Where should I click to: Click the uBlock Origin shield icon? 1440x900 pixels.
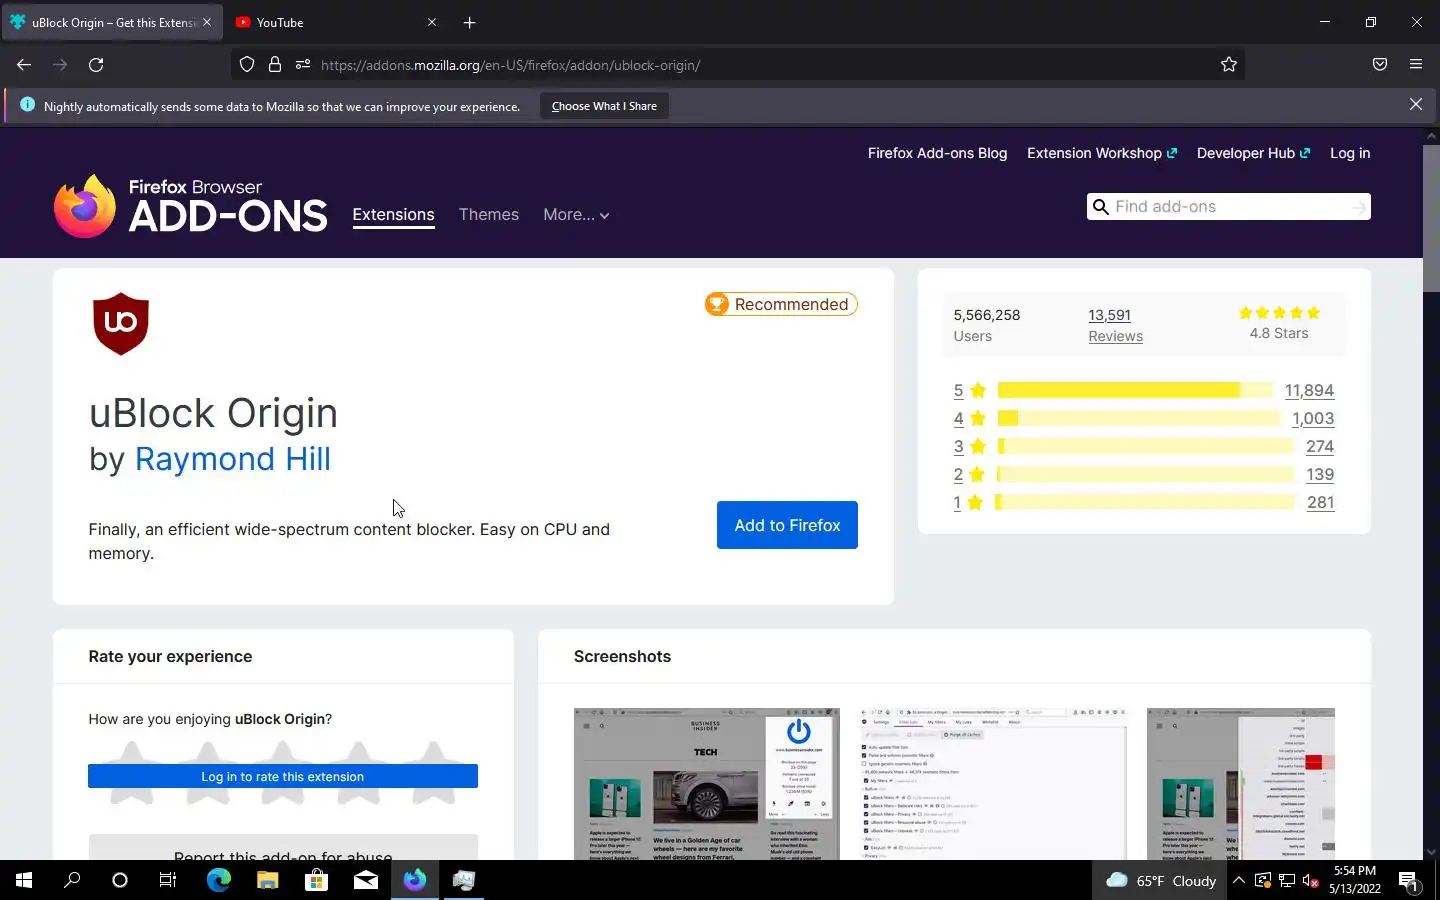pyautogui.click(x=121, y=323)
